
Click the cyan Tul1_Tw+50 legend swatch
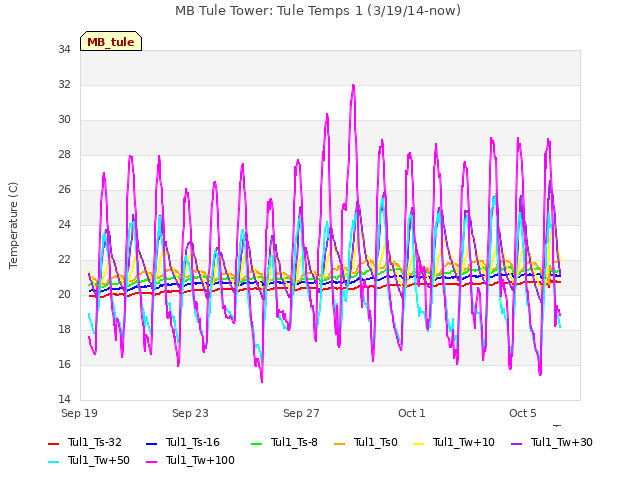53,461
